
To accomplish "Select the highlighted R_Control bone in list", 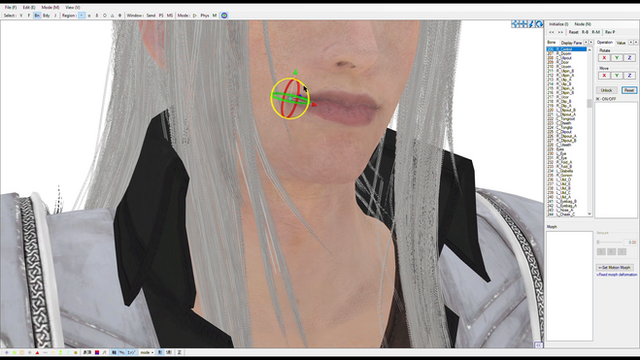I will tap(567, 49).
